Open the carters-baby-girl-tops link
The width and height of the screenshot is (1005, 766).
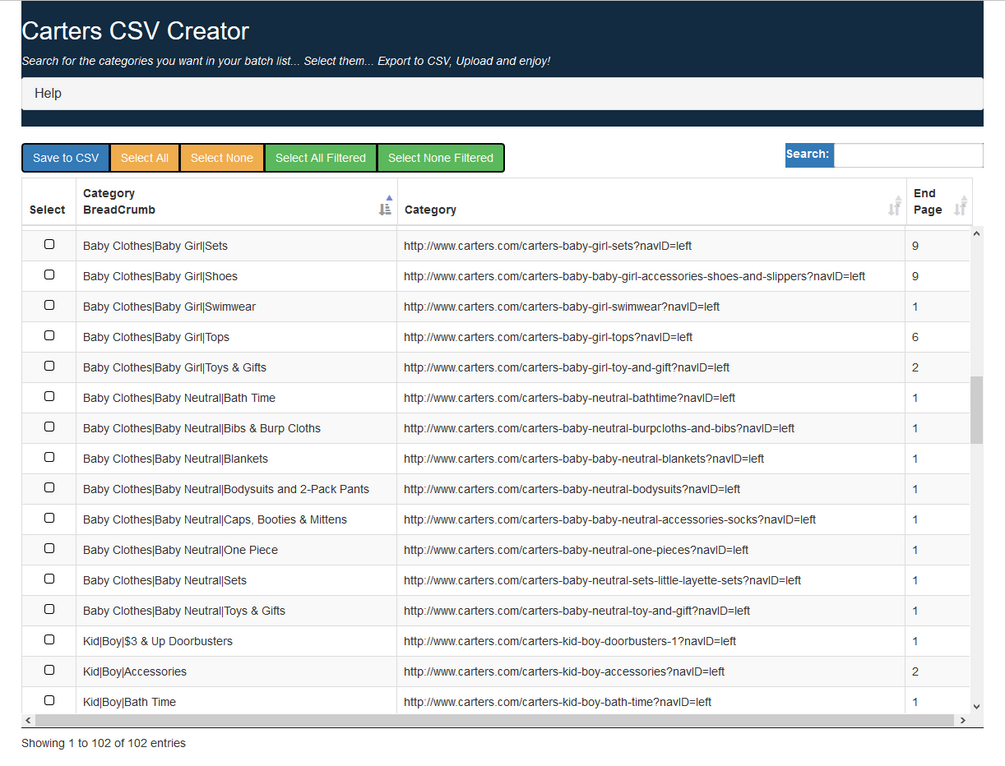(x=531, y=336)
